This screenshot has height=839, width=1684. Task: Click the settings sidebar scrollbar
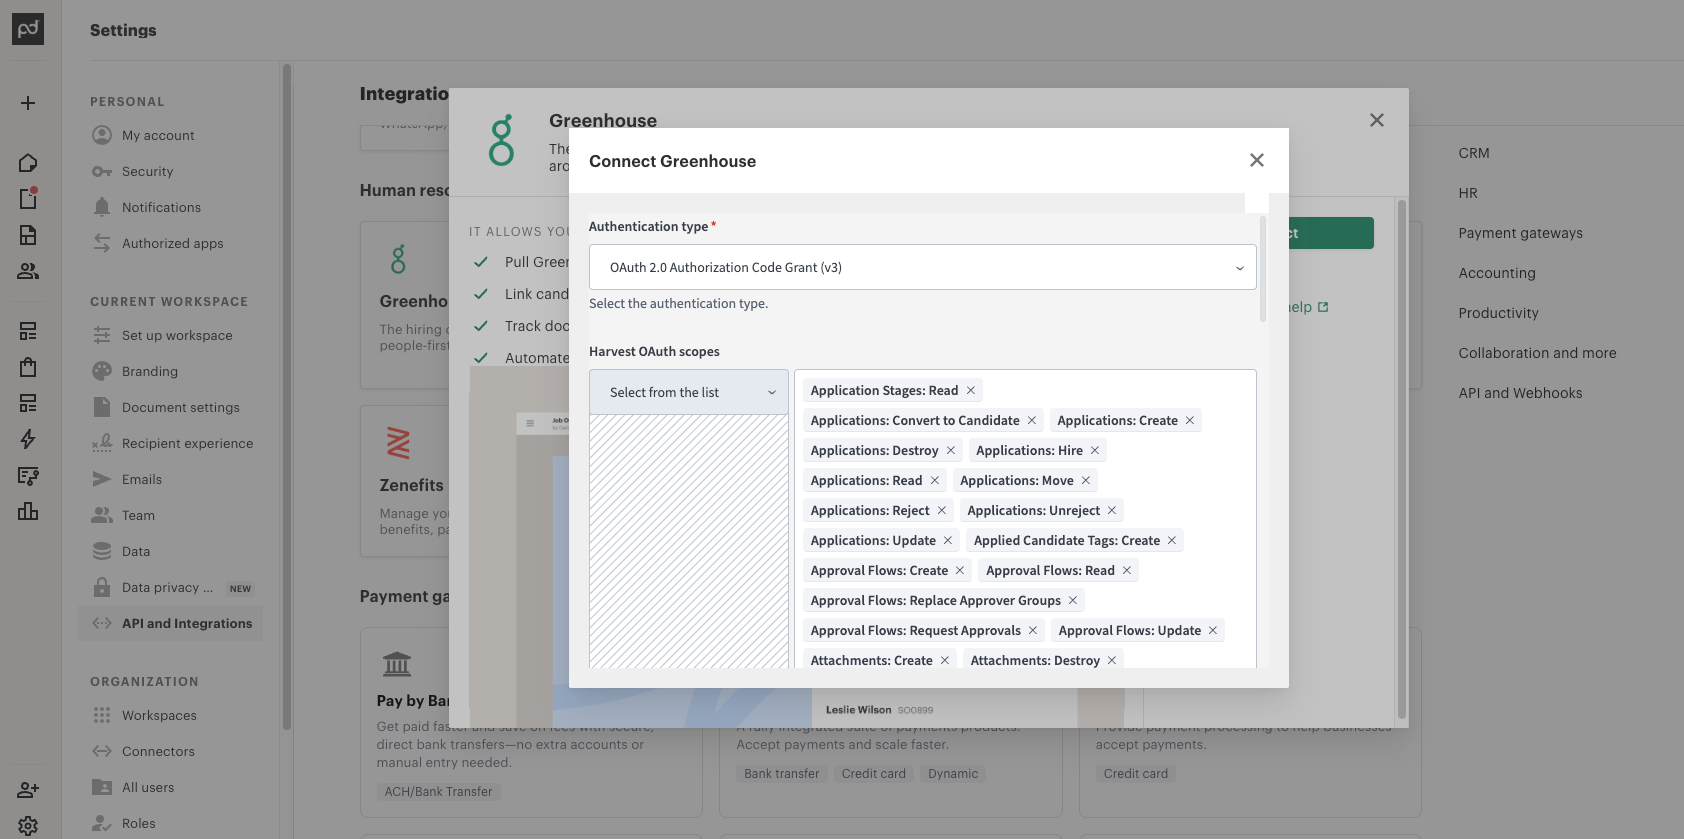tap(287, 396)
